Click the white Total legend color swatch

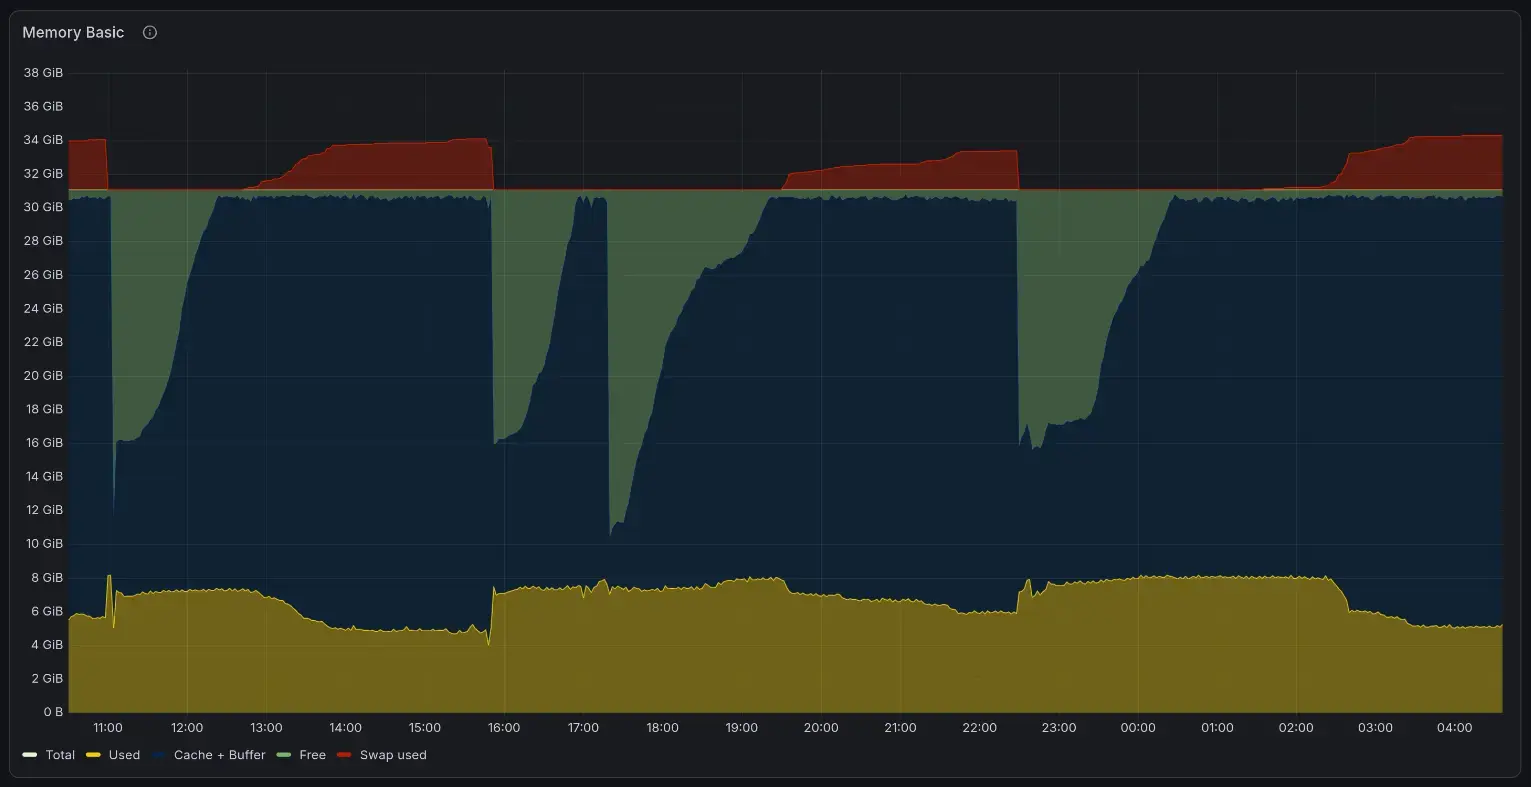(30, 755)
